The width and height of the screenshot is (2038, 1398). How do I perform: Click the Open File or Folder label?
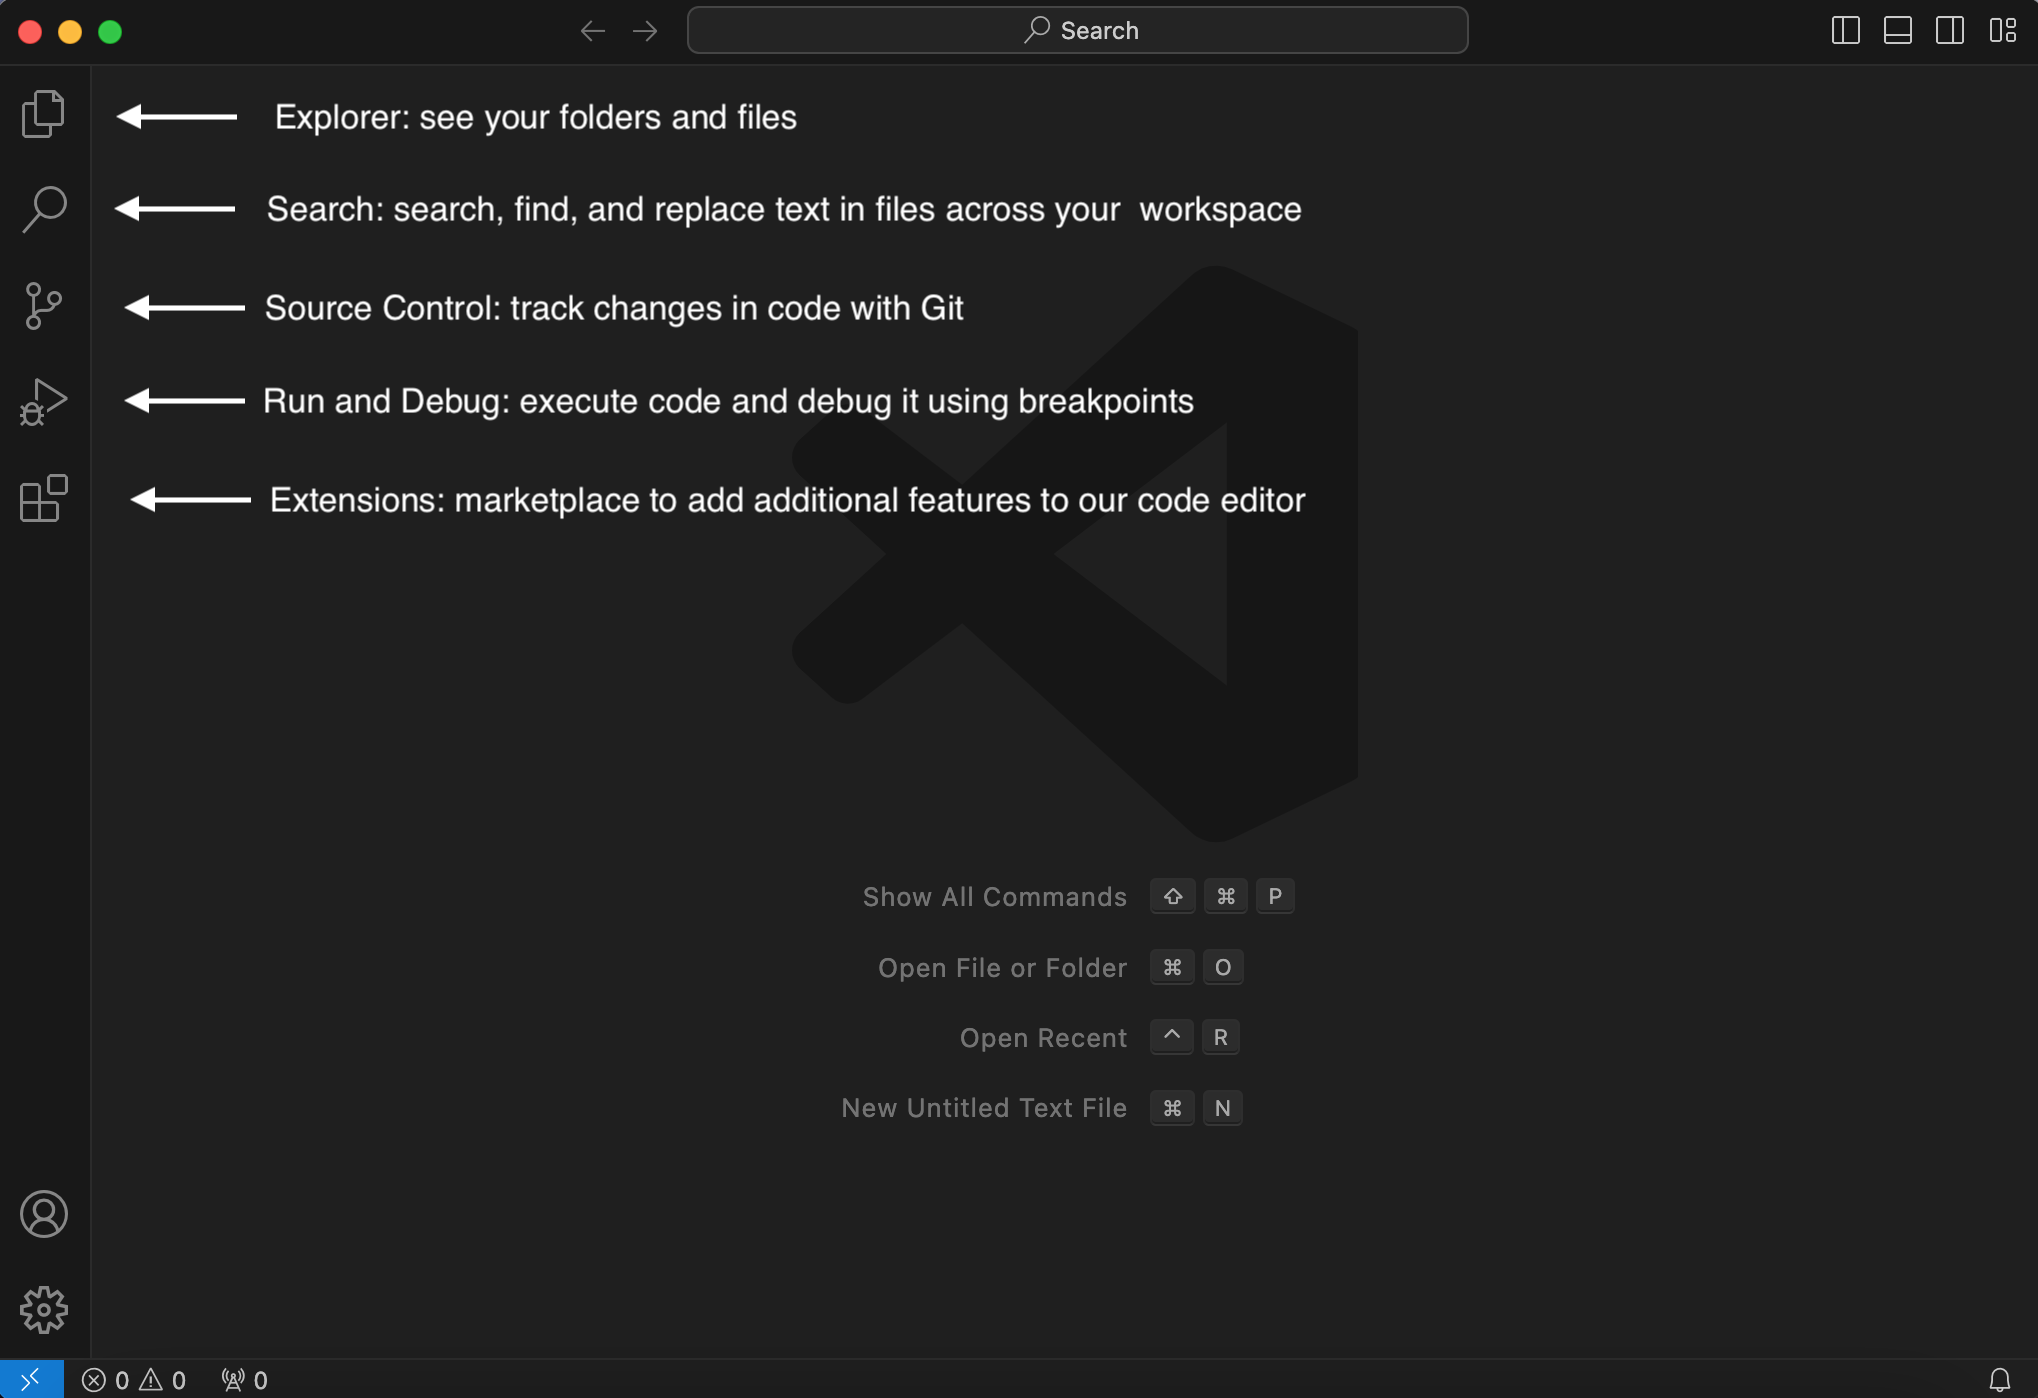point(1002,968)
